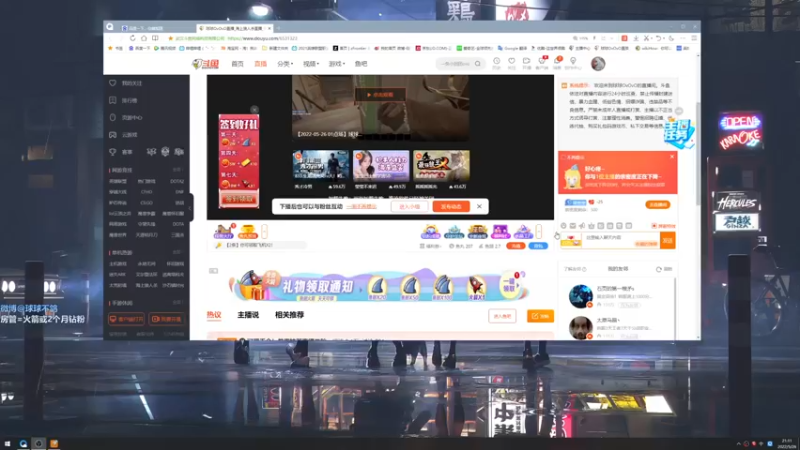The image size is (800, 450).
Task: Expand the 分类 dropdown in header
Action: tap(285, 64)
